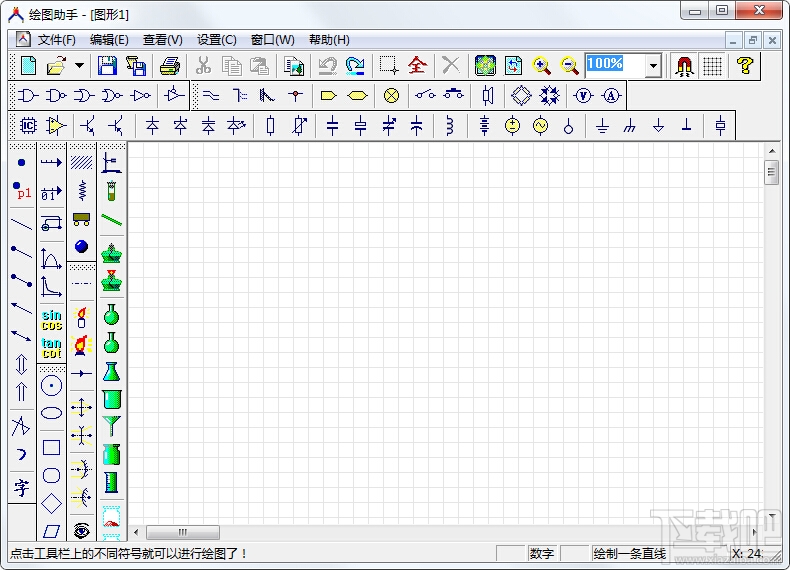Click the vertical scrollbar up arrow
This screenshot has width=790, height=570.
(771, 151)
